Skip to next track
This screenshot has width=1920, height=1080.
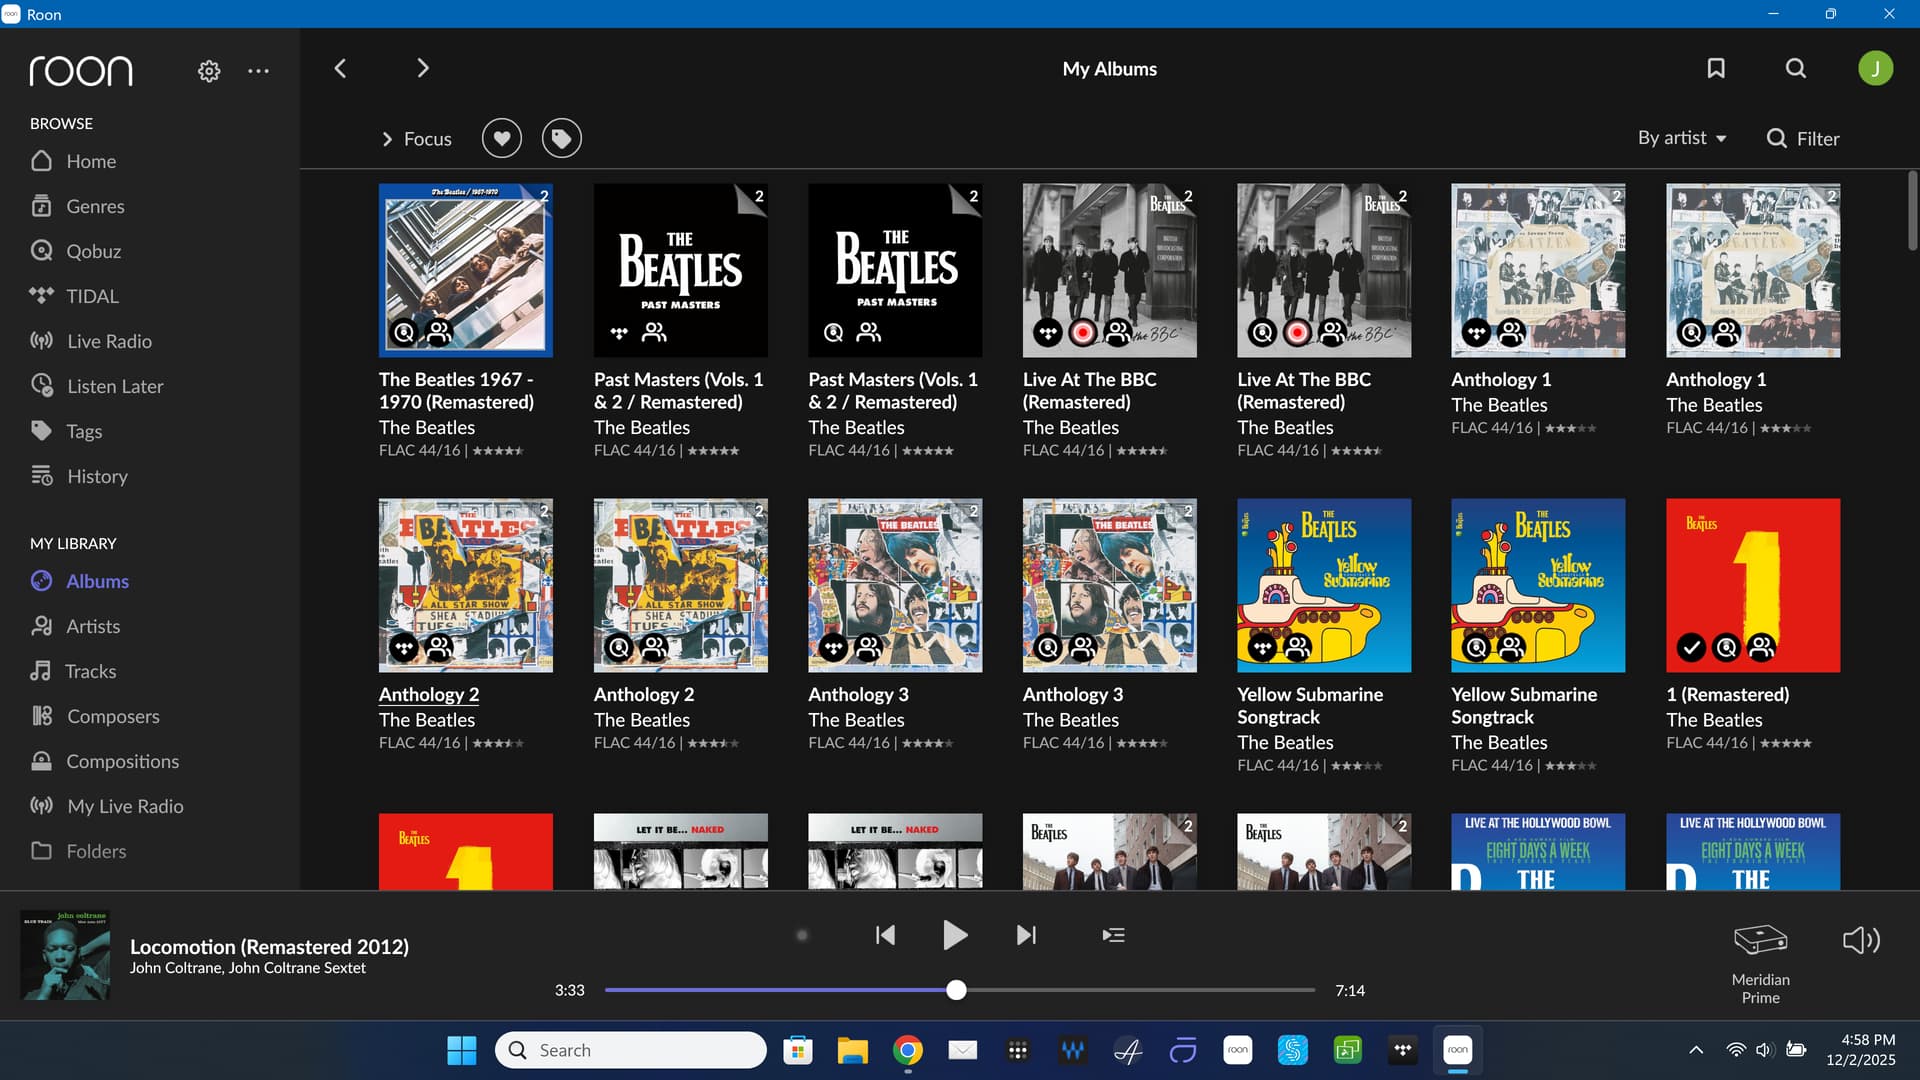point(1026,935)
